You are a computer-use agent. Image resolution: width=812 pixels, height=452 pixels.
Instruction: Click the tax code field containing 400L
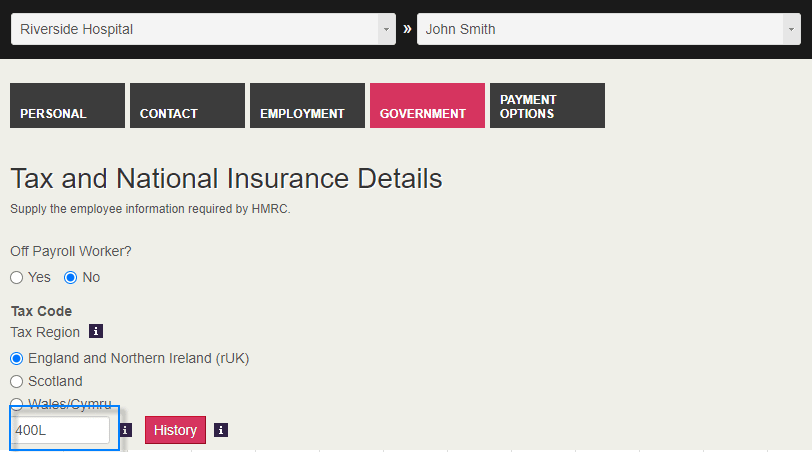61,430
